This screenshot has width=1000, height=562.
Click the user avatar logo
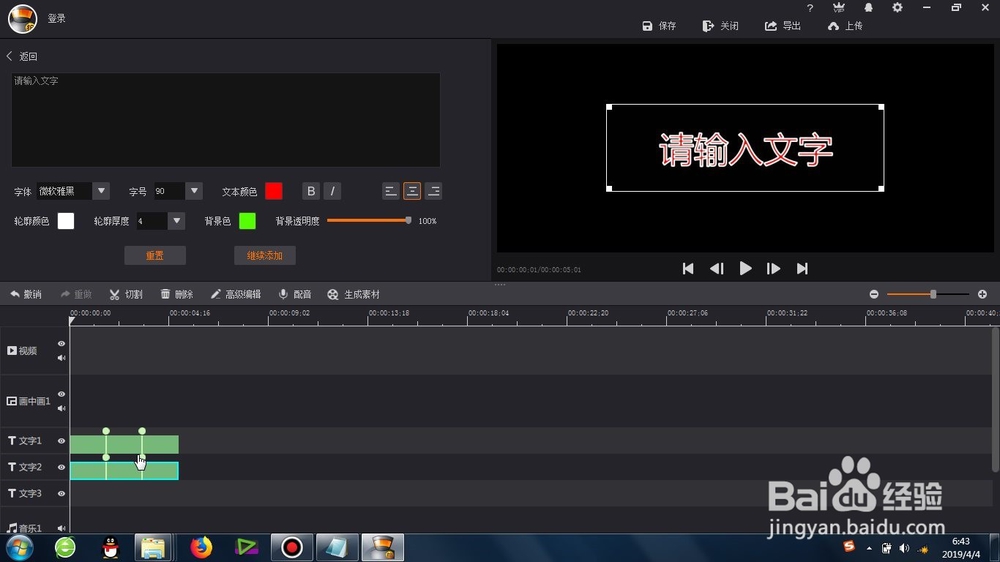[22, 18]
